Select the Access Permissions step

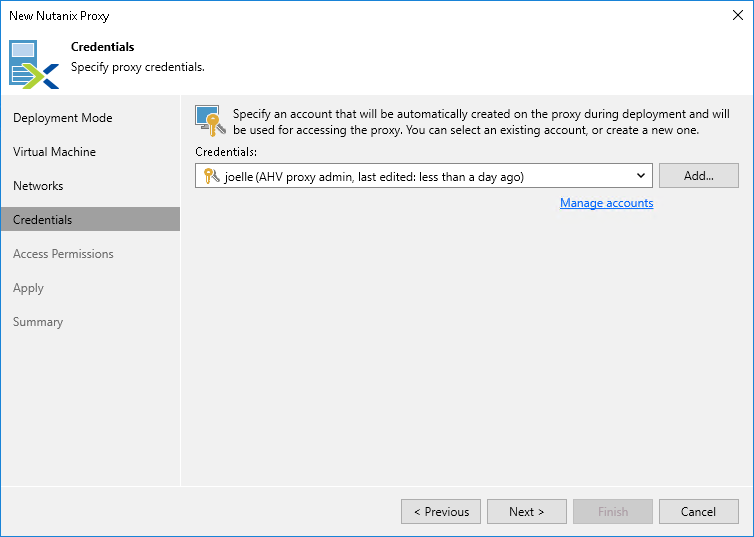point(63,254)
